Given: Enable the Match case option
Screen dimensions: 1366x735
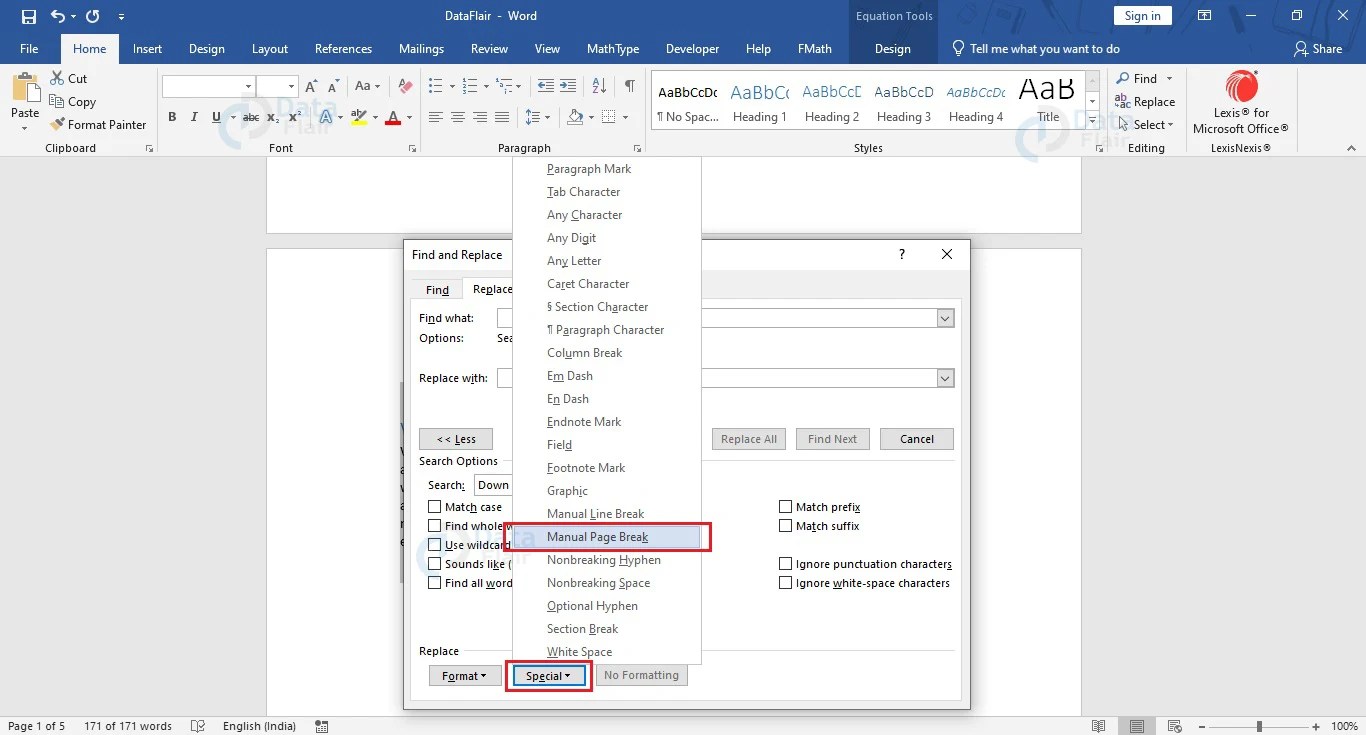Looking at the screenshot, I should point(435,506).
